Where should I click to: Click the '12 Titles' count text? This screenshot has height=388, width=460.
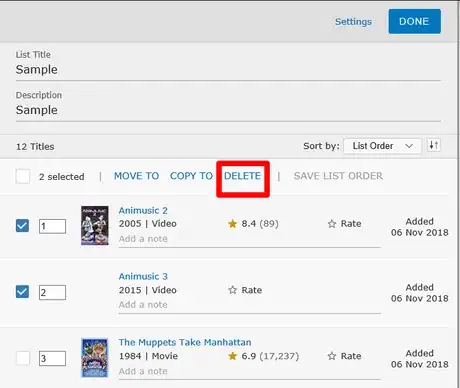pyautogui.click(x=35, y=147)
